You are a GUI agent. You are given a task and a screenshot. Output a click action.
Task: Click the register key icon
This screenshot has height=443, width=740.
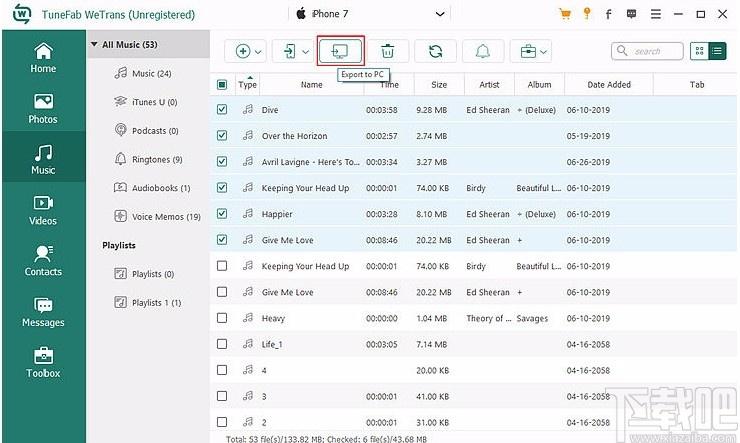[587, 13]
